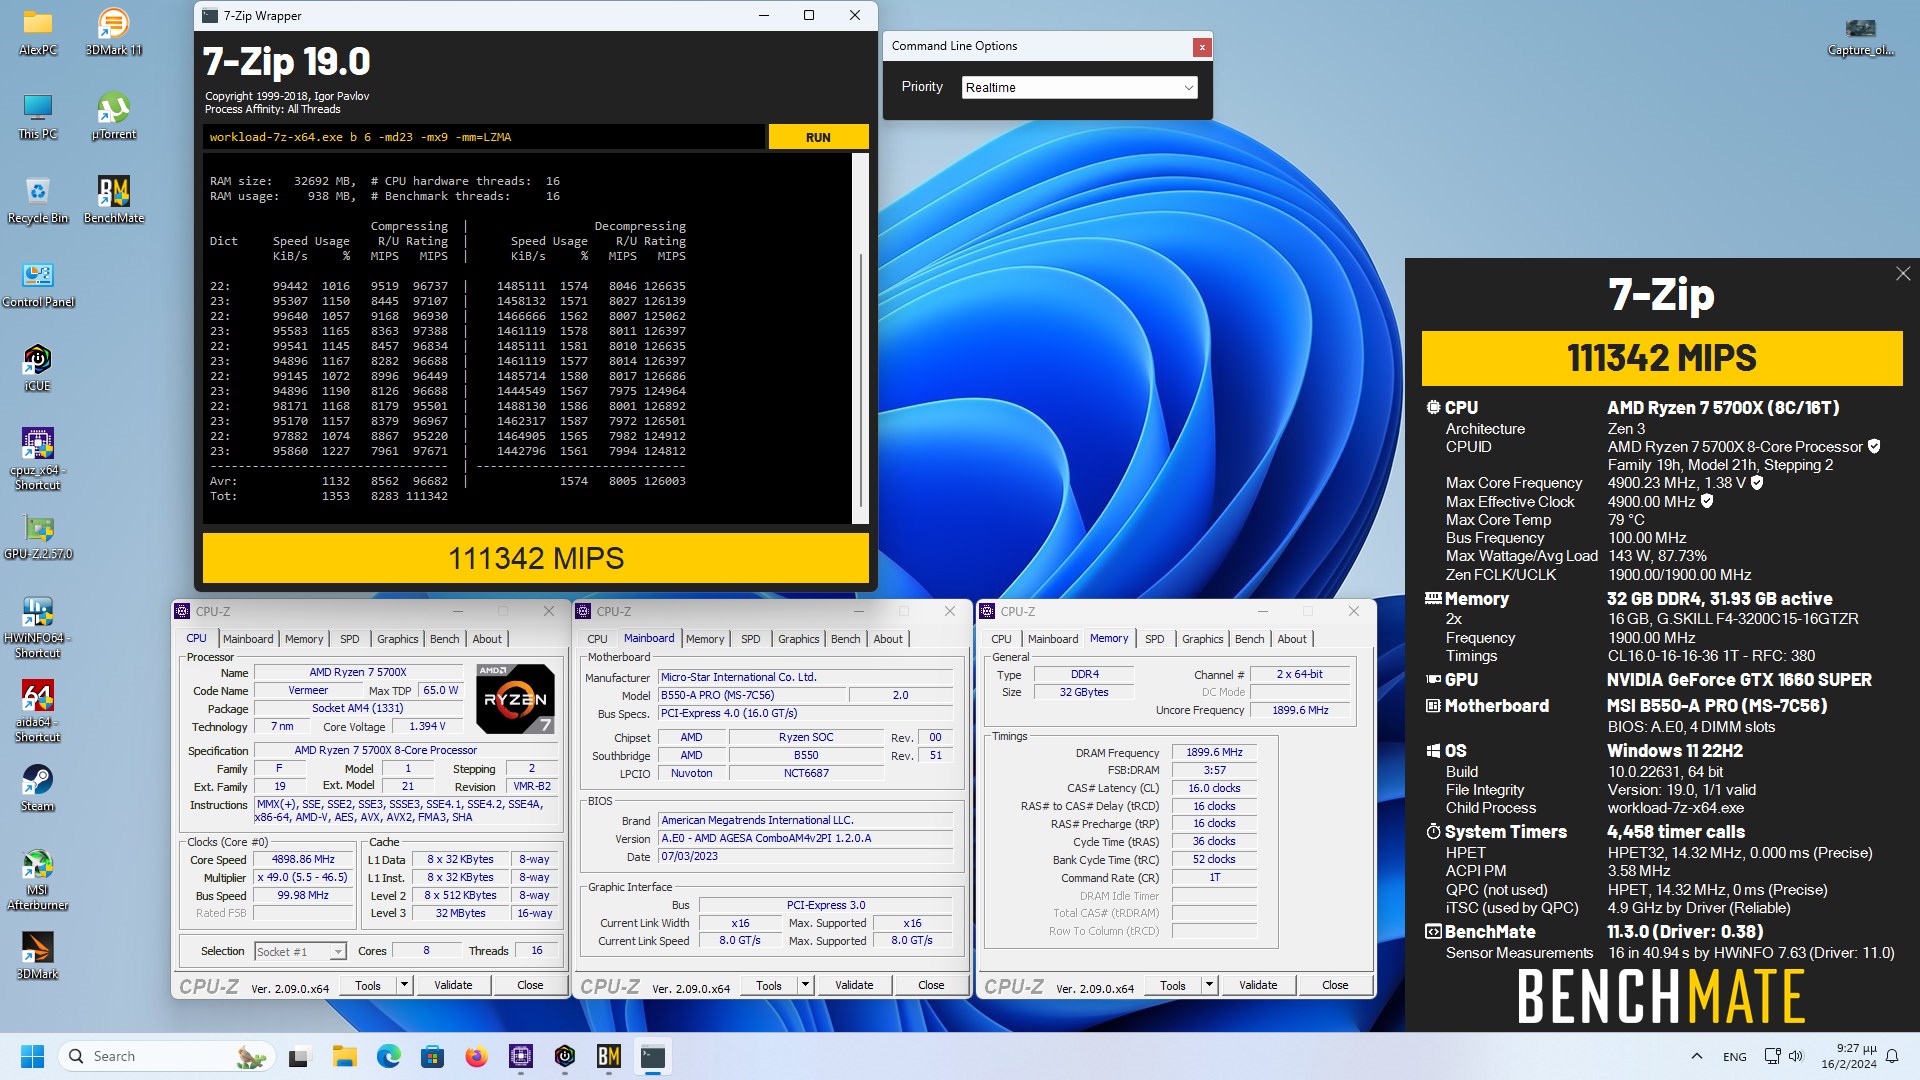
Task: Show hidden icons in the system tray
Action: [x=1696, y=1056]
